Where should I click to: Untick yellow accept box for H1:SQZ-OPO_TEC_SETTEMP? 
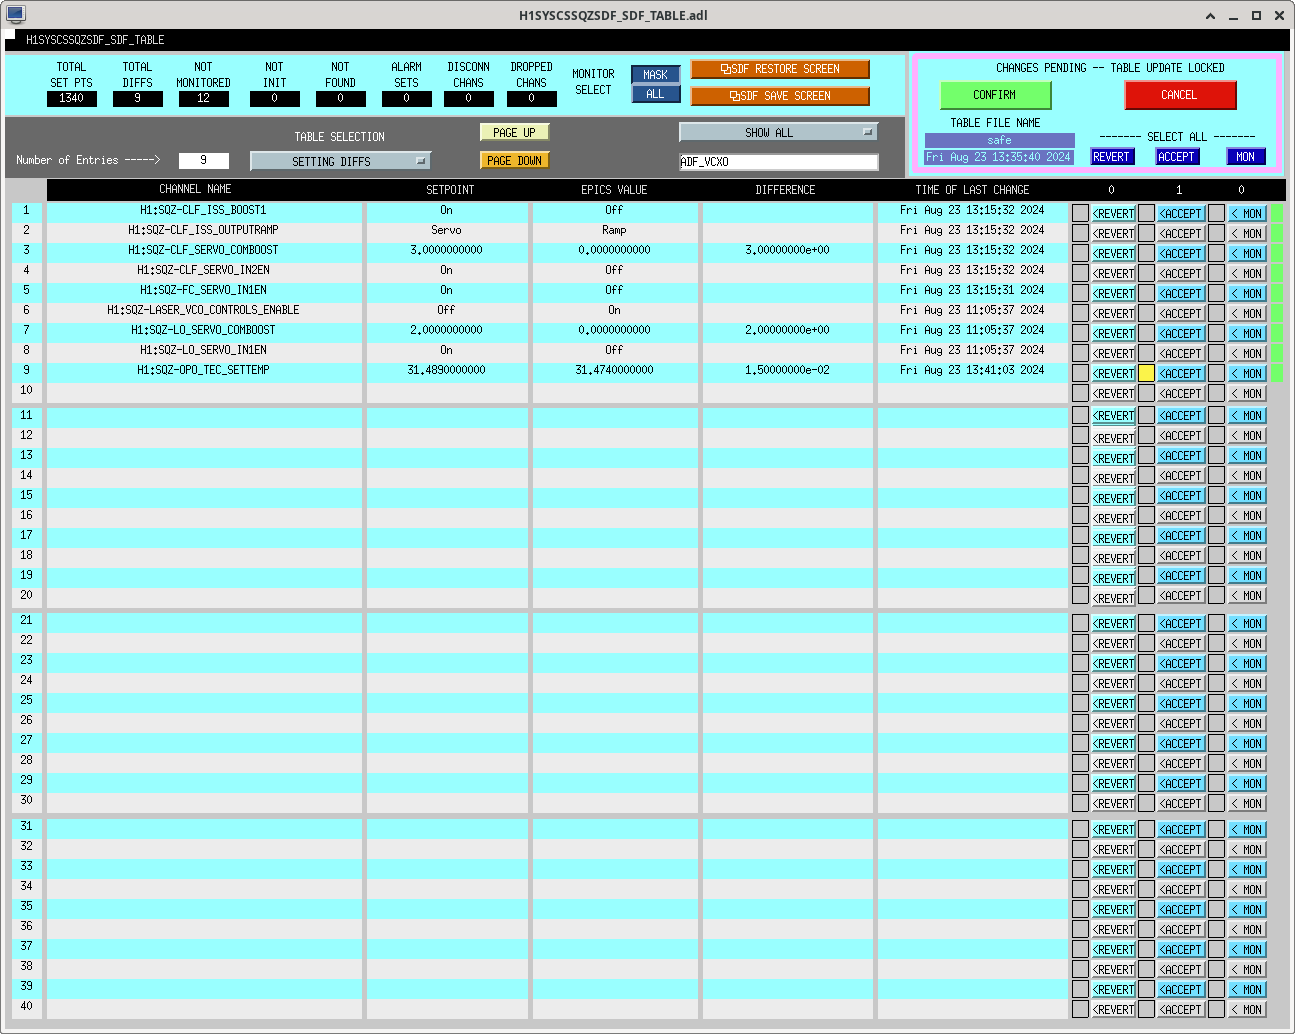pyautogui.click(x=1146, y=373)
